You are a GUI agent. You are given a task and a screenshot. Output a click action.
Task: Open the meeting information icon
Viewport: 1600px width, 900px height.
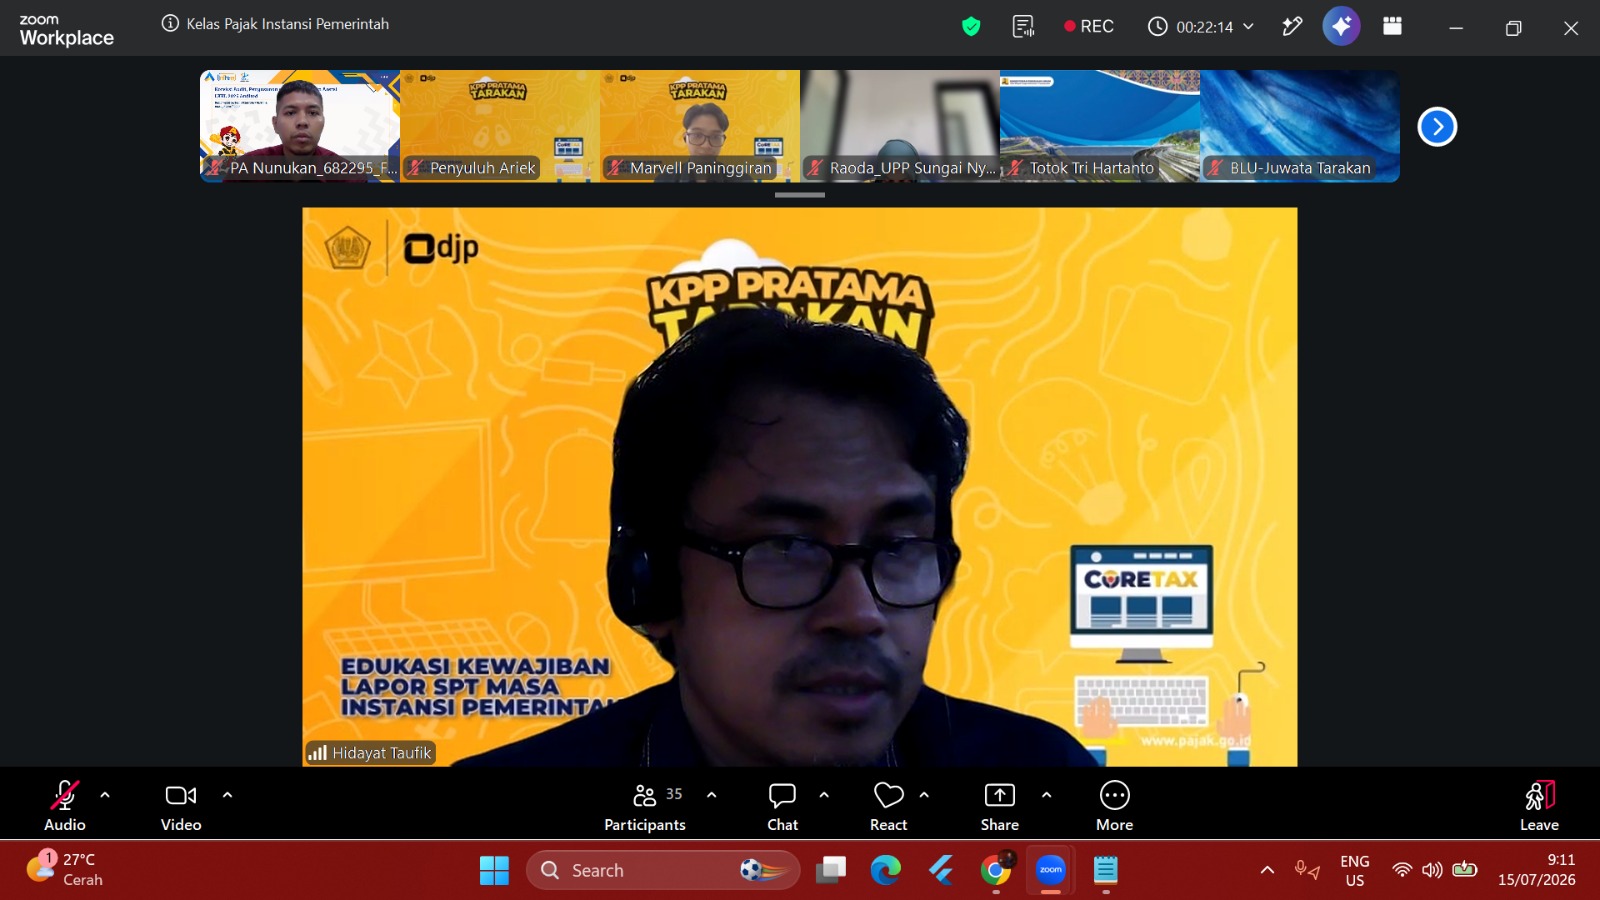point(170,24)
